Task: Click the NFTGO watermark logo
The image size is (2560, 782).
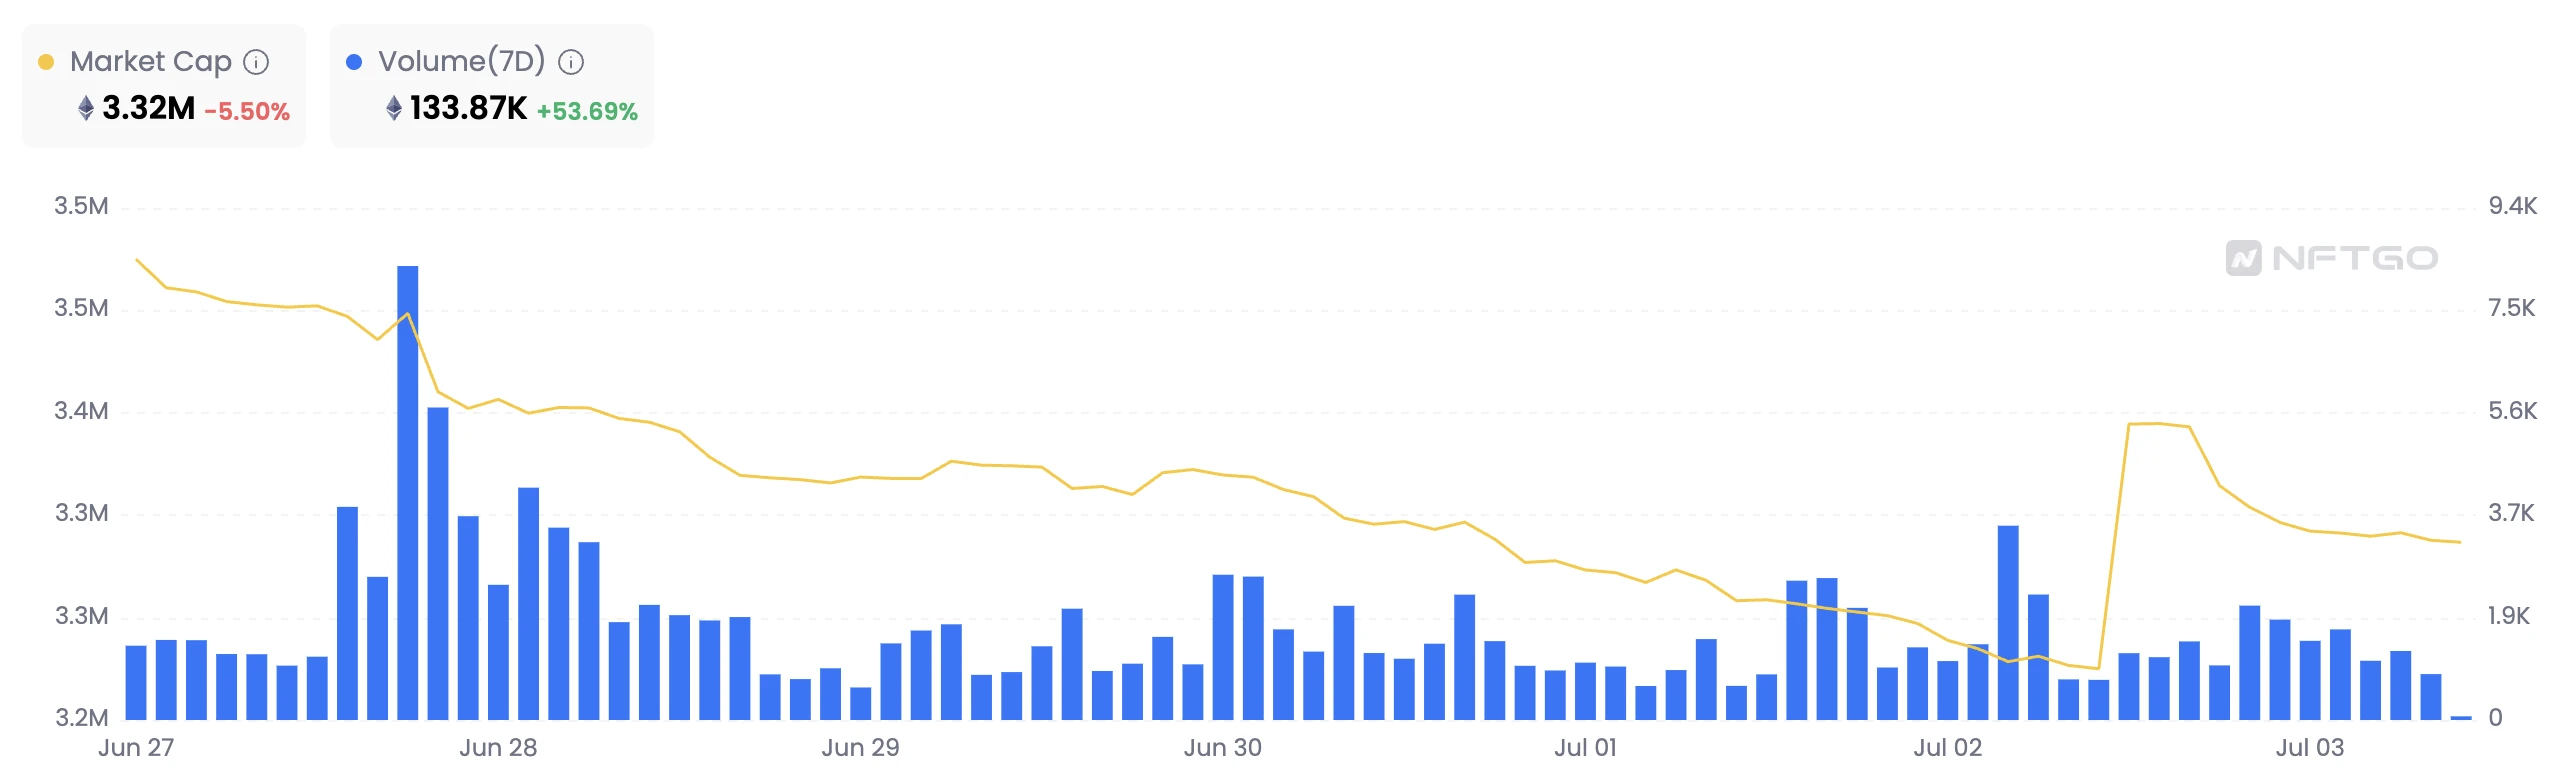Action: (x=2331, y=258)
